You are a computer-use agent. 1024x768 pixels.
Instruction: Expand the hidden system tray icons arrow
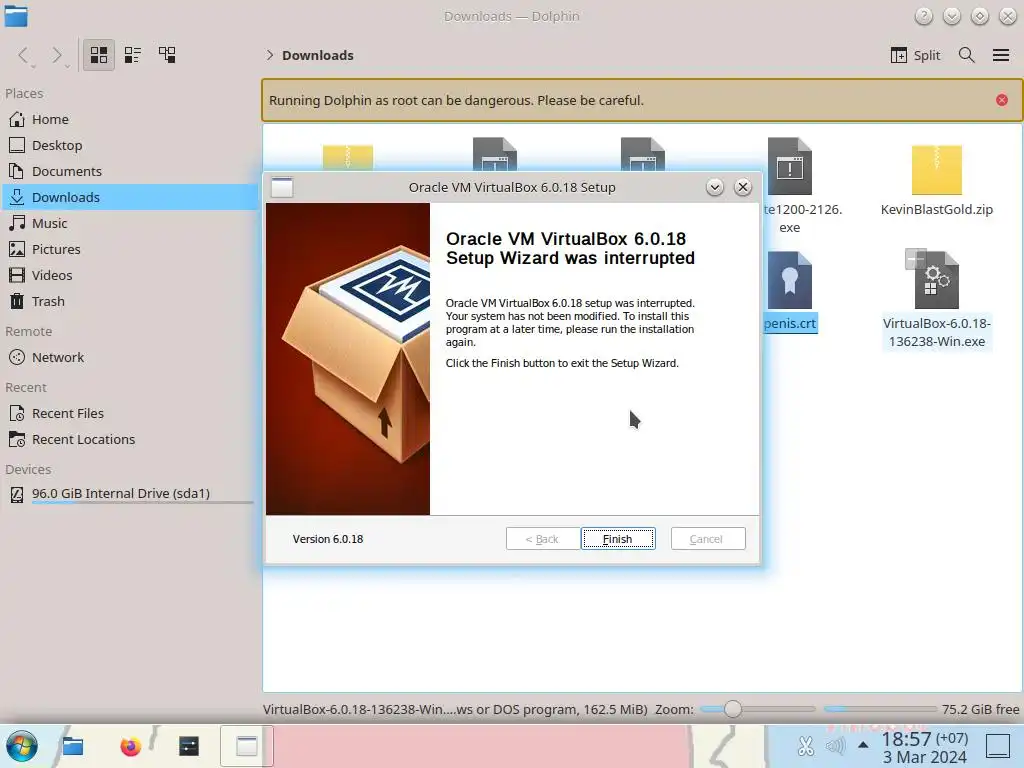pos(863,744)
